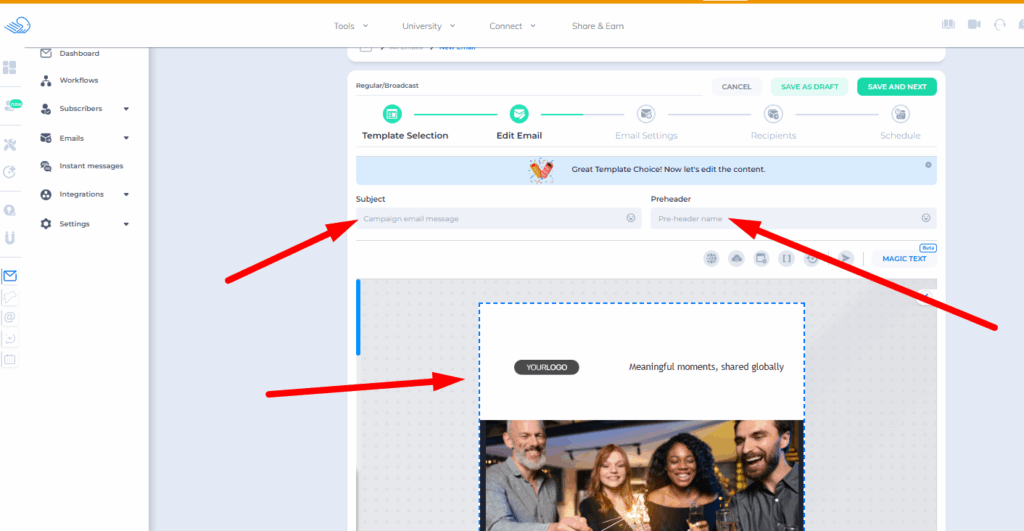1024x531 pixels.
Task: Click the send test email paper-plane icon
Action: coord(845,259)
